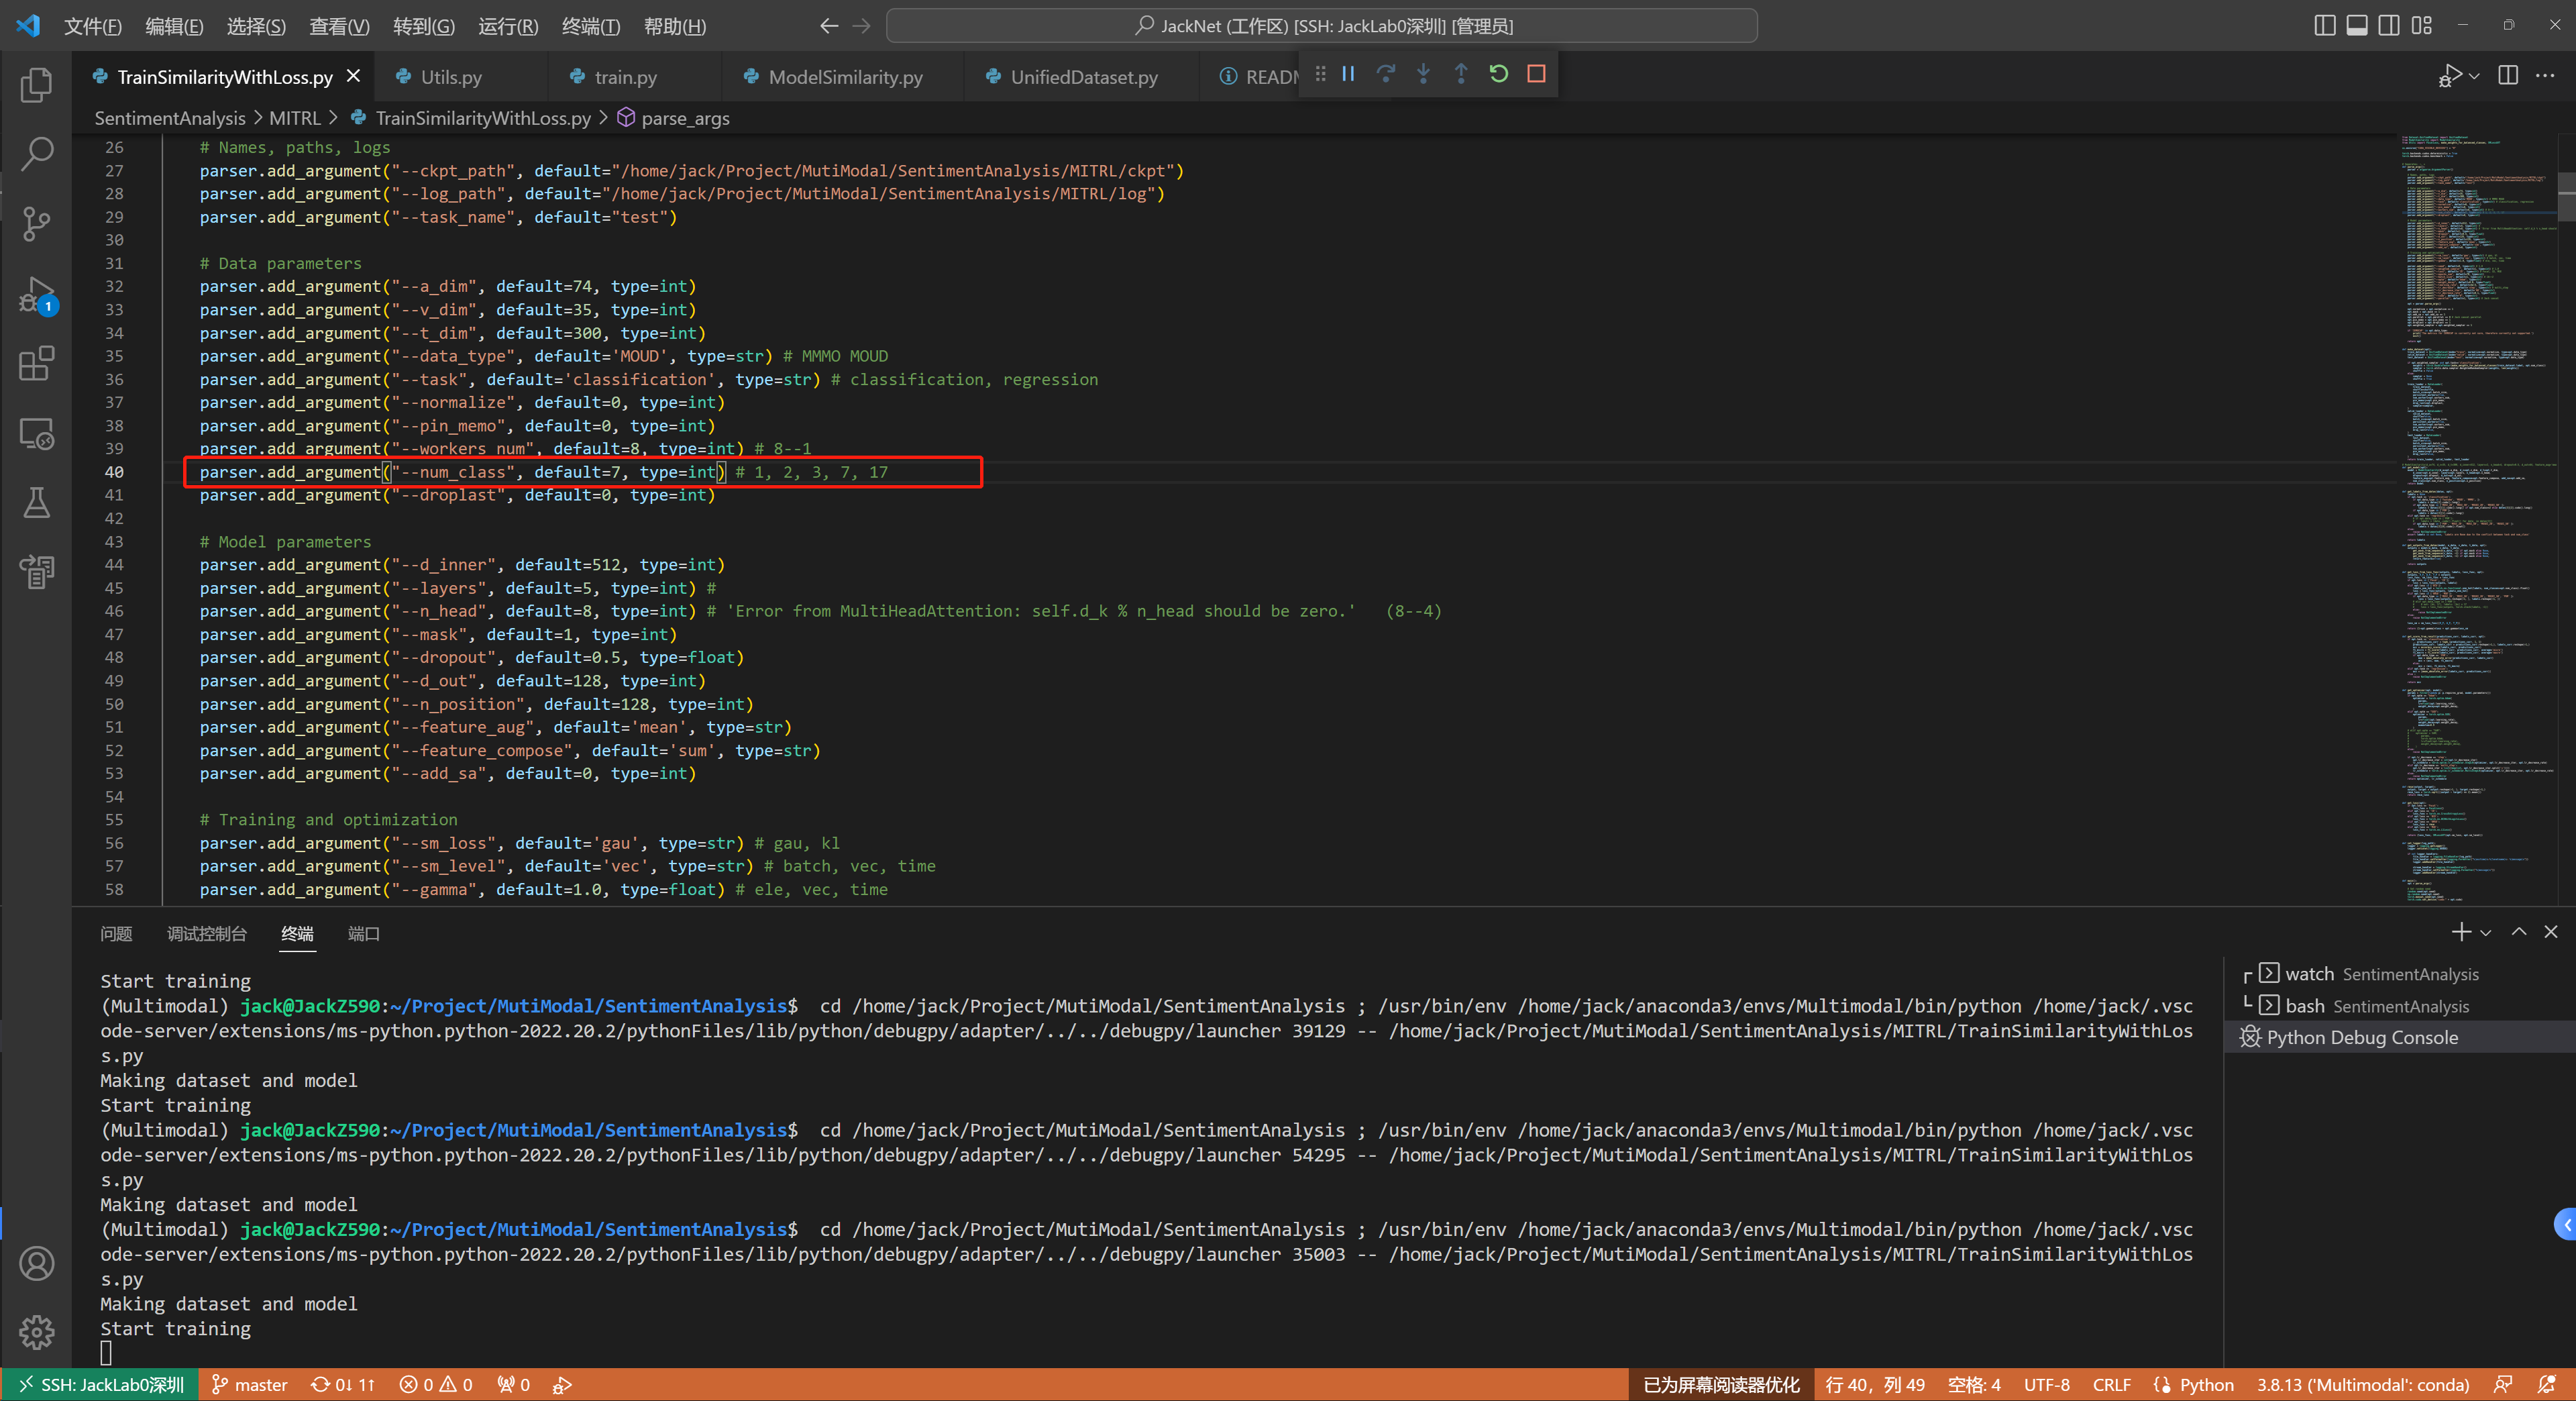Open the Source Control view

point(36,224)
